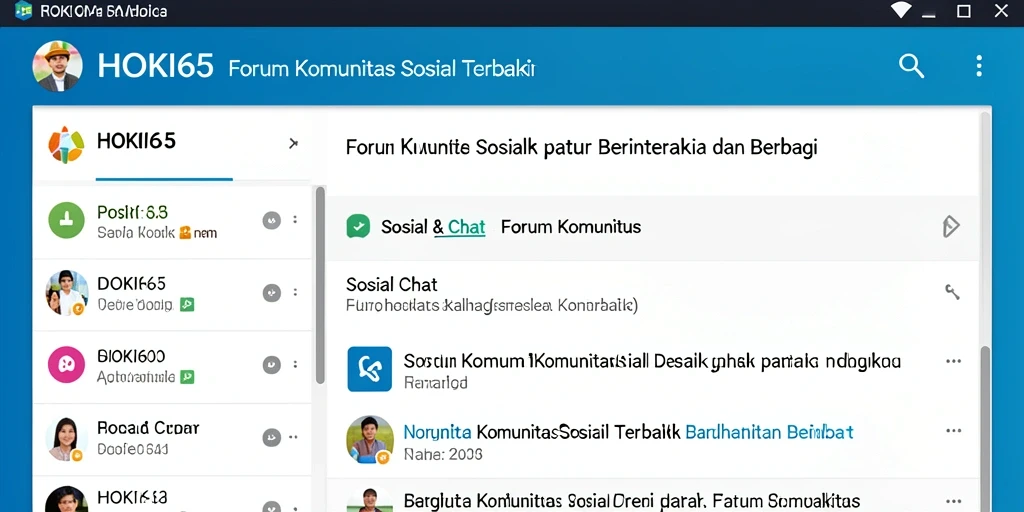Click the app icon in the title bar
The image size is (1024, 512).
coord(24,10)
